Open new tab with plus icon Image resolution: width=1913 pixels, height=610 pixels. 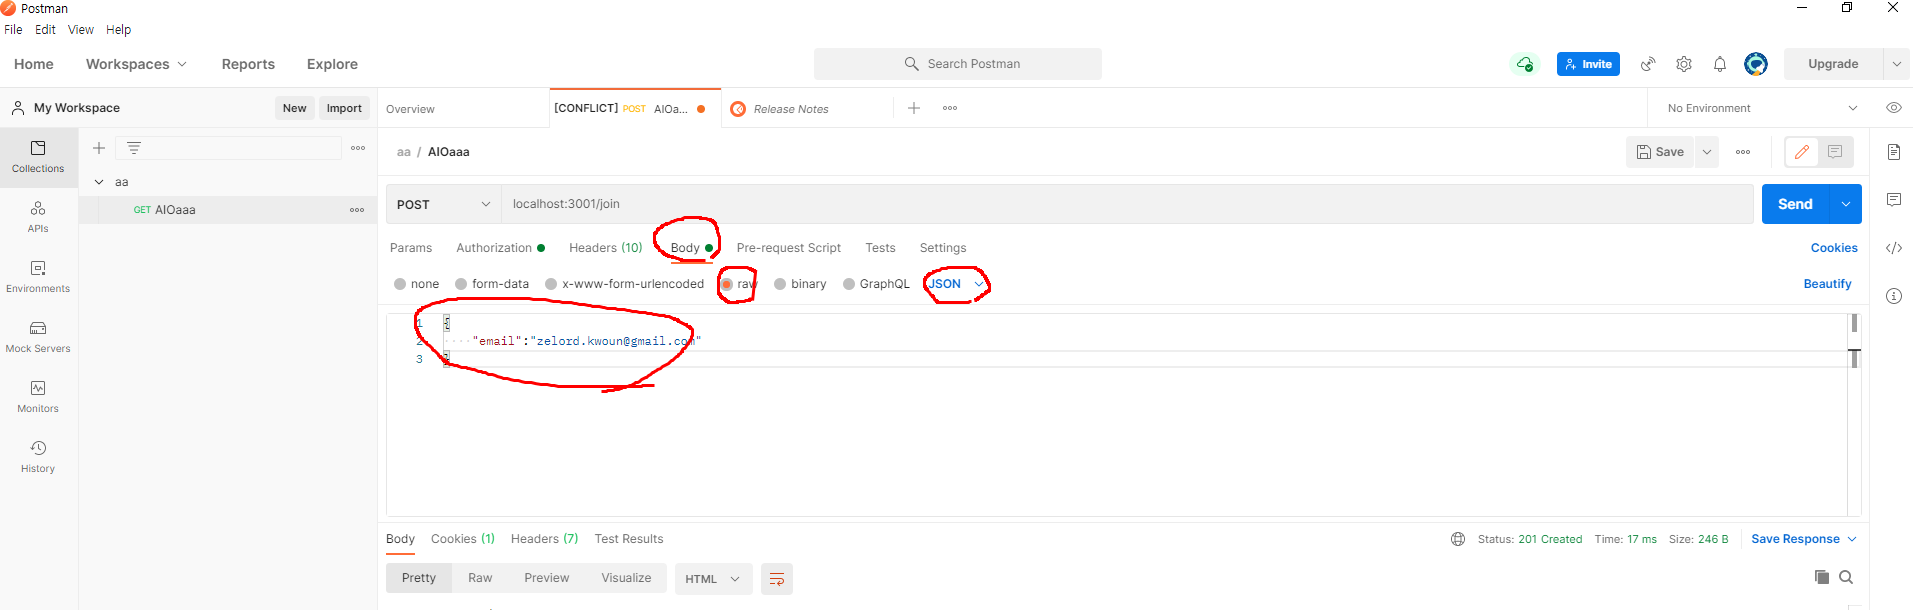(x=914, y=108)
